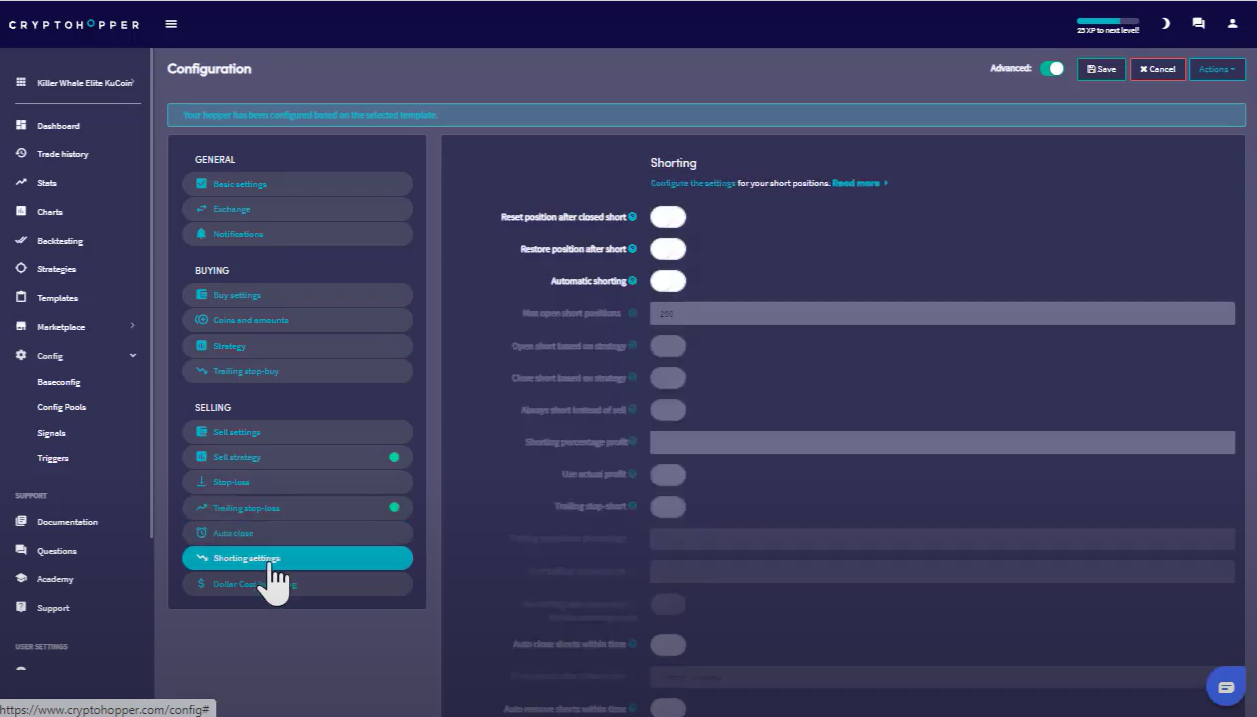The image size is (1257, 717).
Task: Open the user profile icon
Action: pos(1232,24)
